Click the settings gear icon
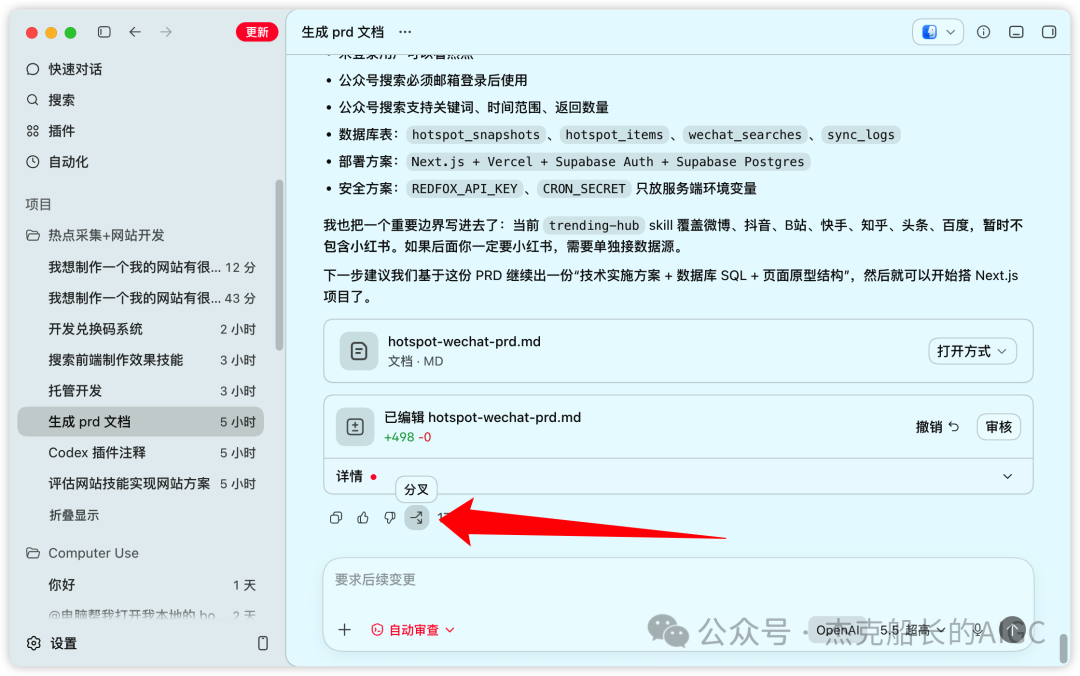Image resolution: width=1080 pixels, height=676 pixels. pos(33,644)
